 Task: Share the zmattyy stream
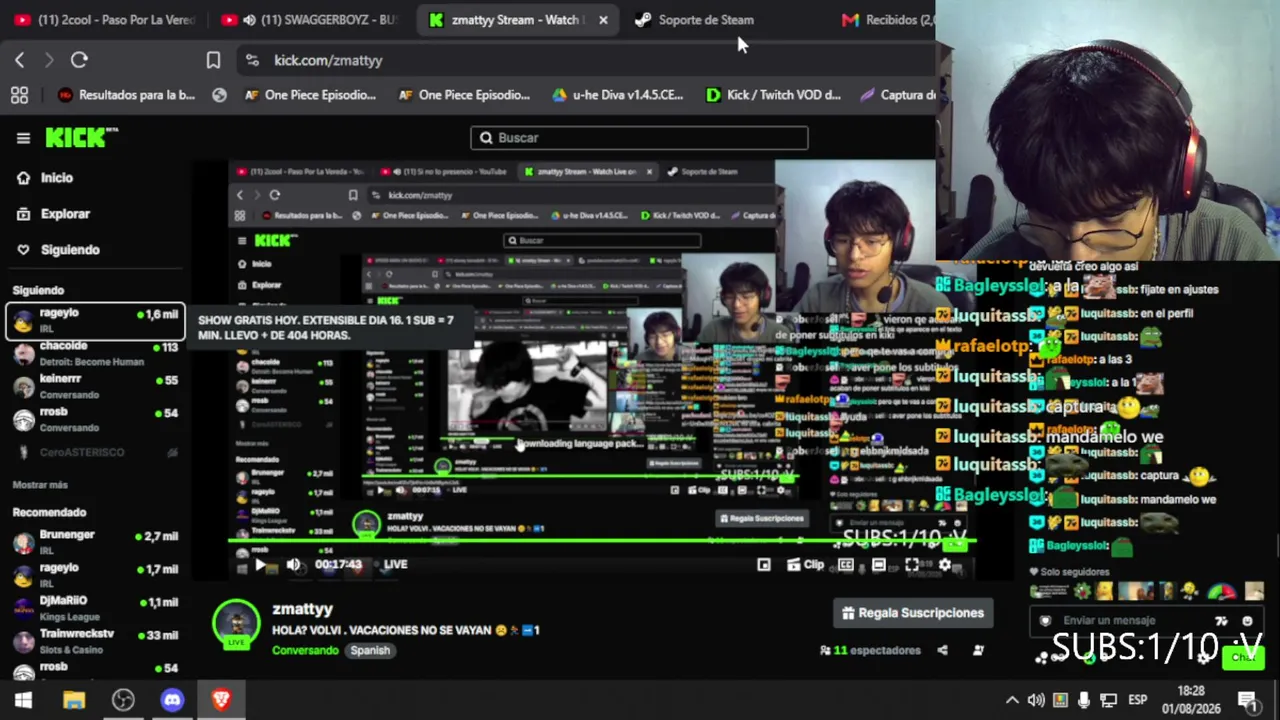point(942,650)
